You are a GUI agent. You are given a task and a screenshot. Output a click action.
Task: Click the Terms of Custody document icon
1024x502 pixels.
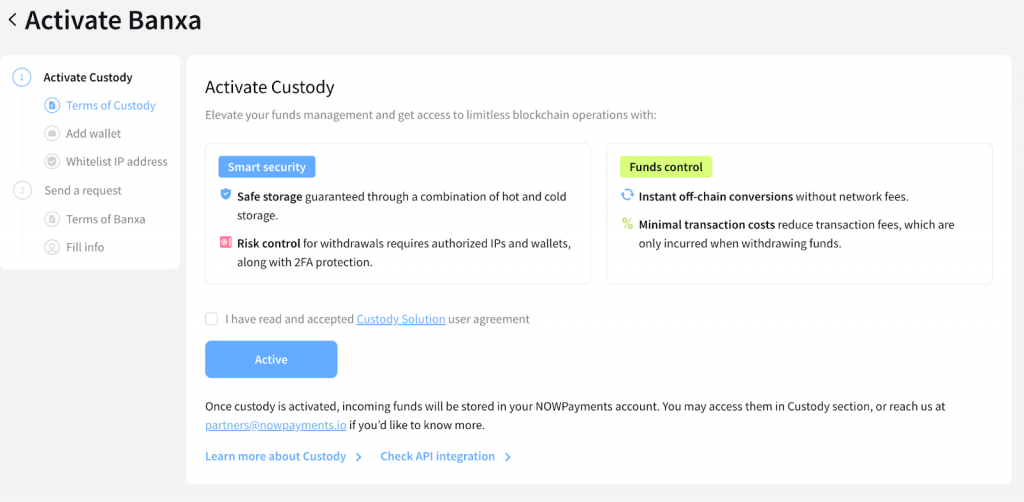(52, 105)
